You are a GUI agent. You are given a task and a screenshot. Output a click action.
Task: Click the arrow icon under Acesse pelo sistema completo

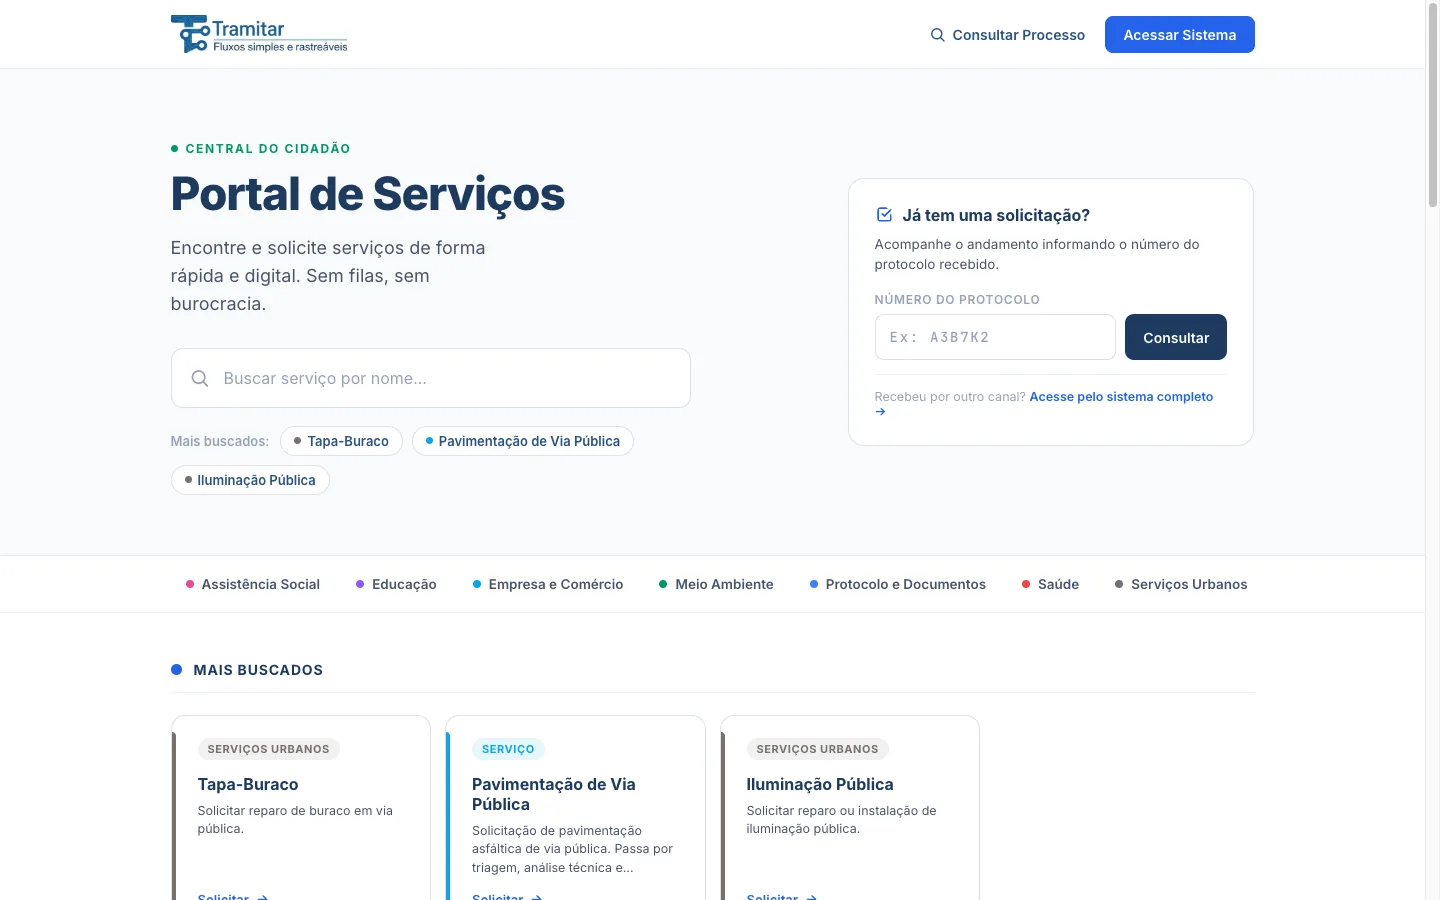(x=880, y=412)
